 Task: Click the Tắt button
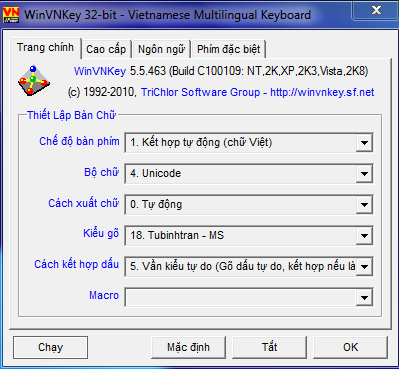(269, 347)
